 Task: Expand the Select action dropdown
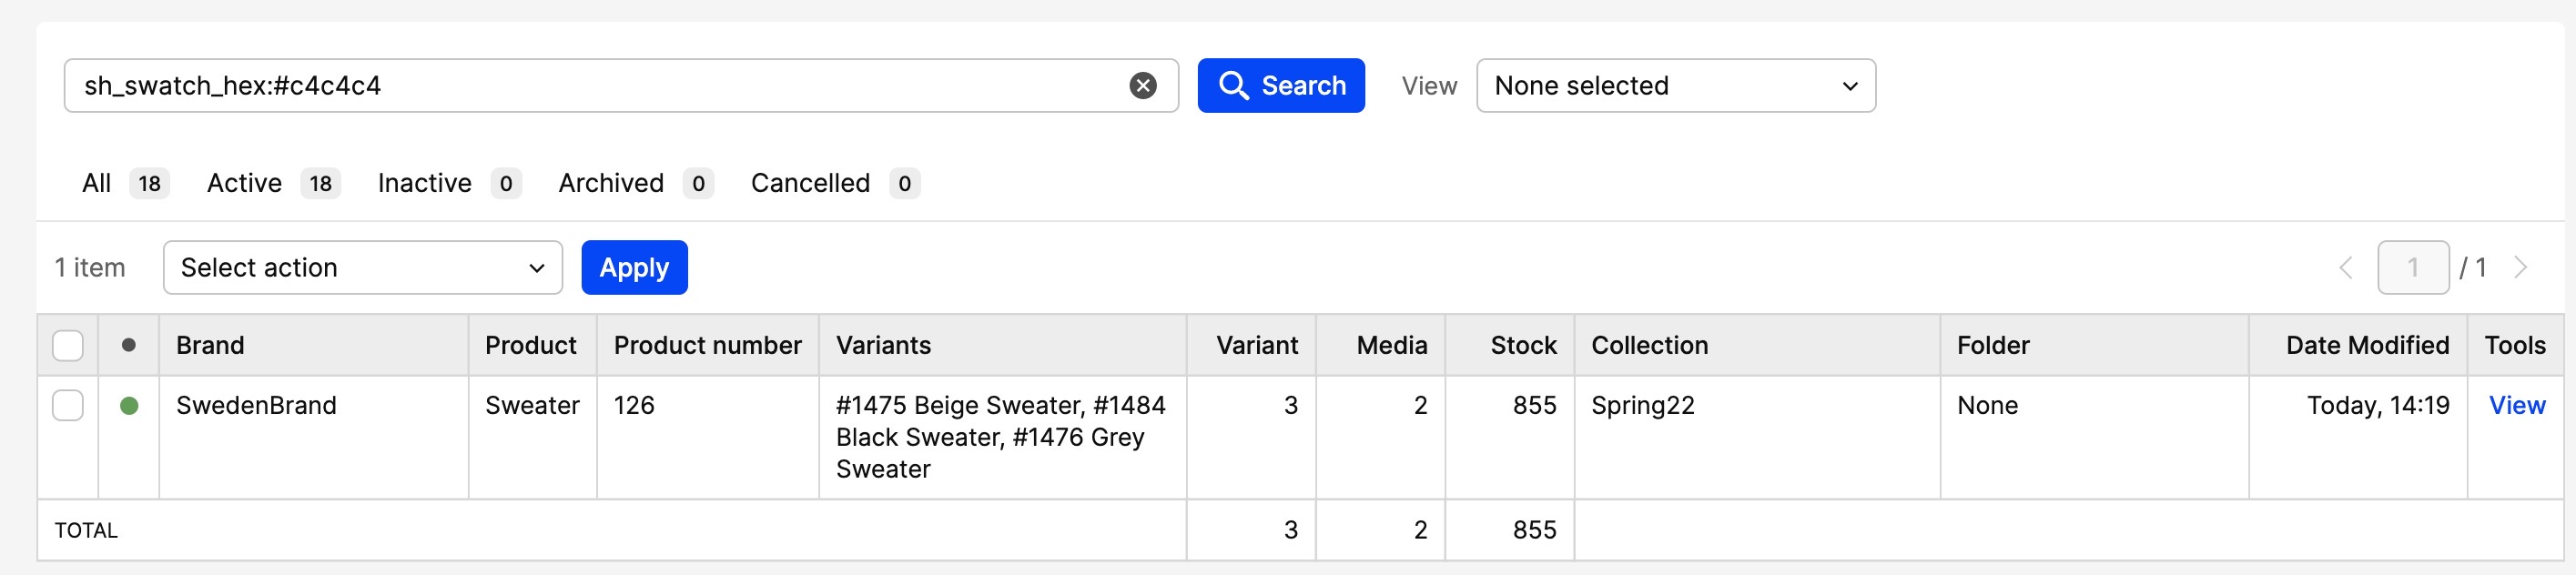coord(362,268)
